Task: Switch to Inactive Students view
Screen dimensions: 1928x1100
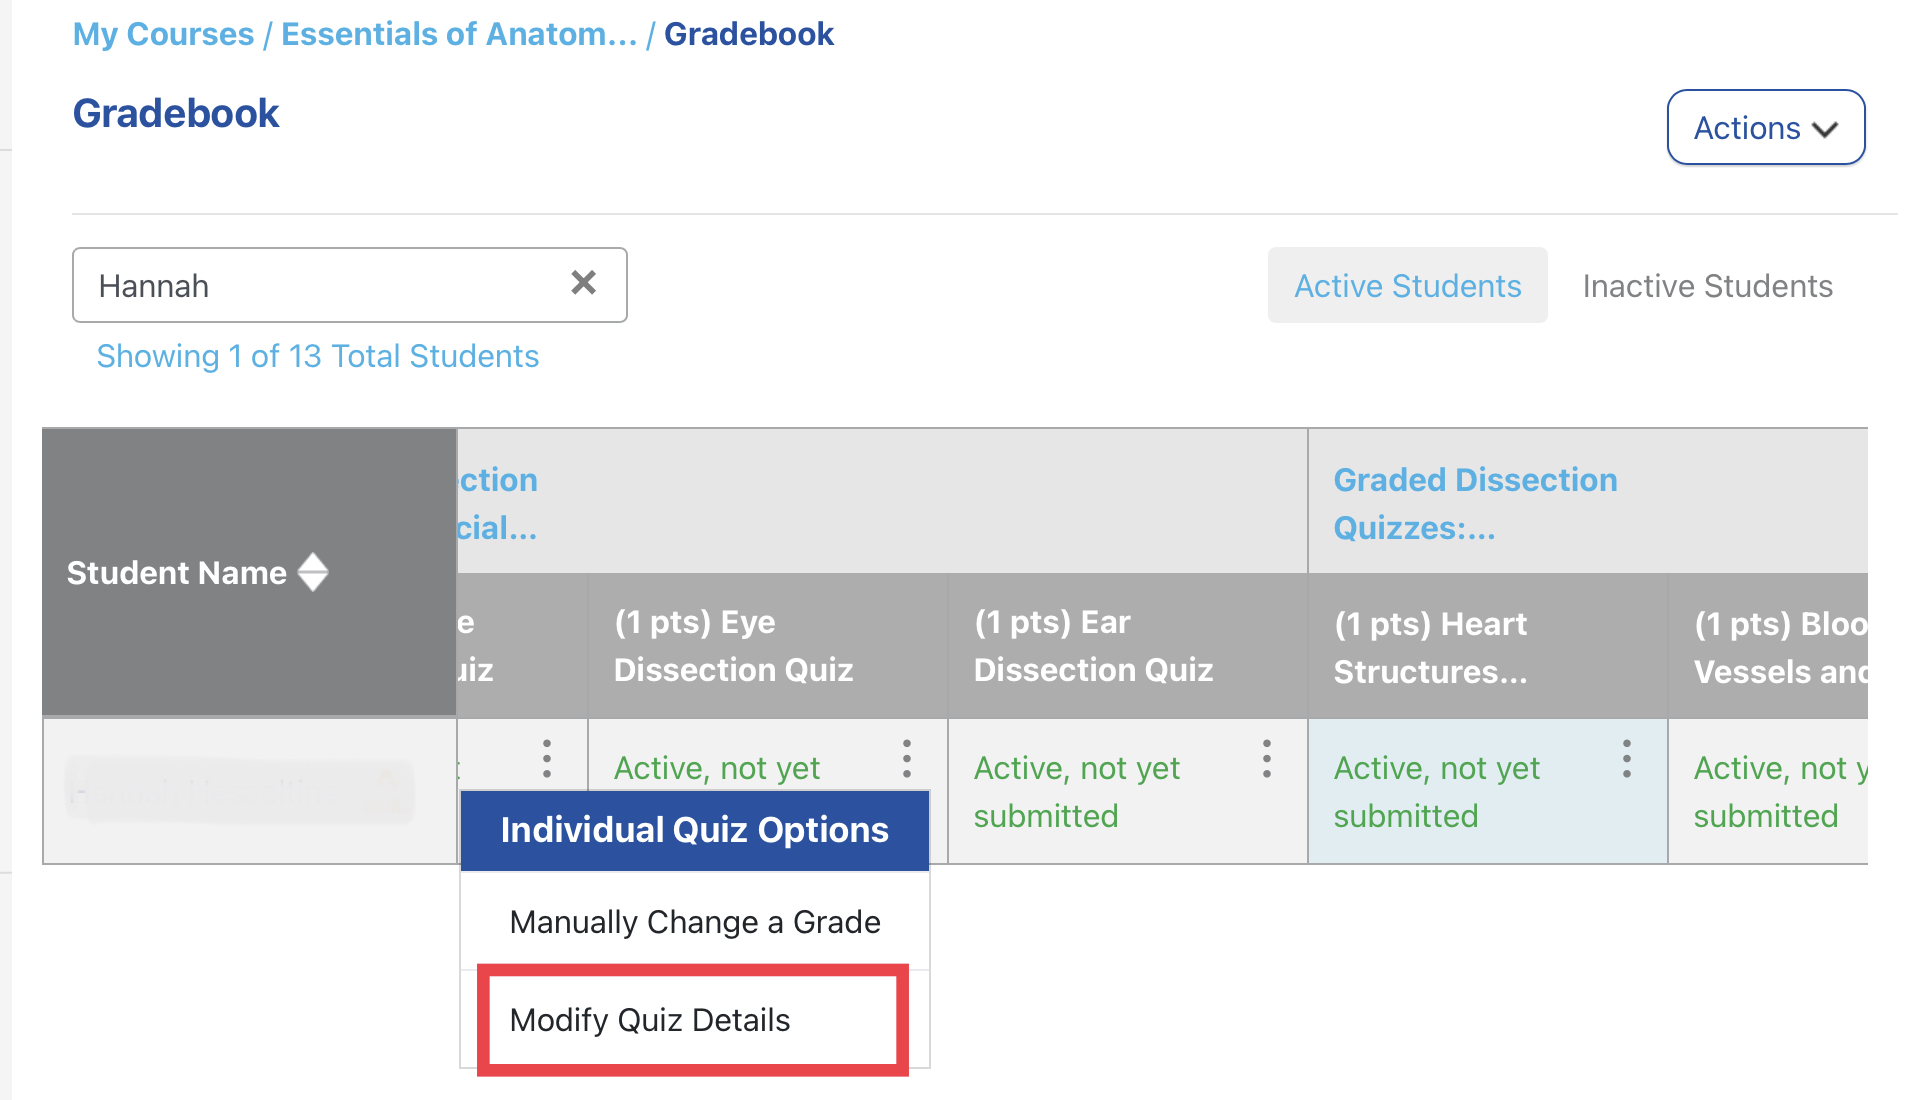Action: (x=1707, y=285)
